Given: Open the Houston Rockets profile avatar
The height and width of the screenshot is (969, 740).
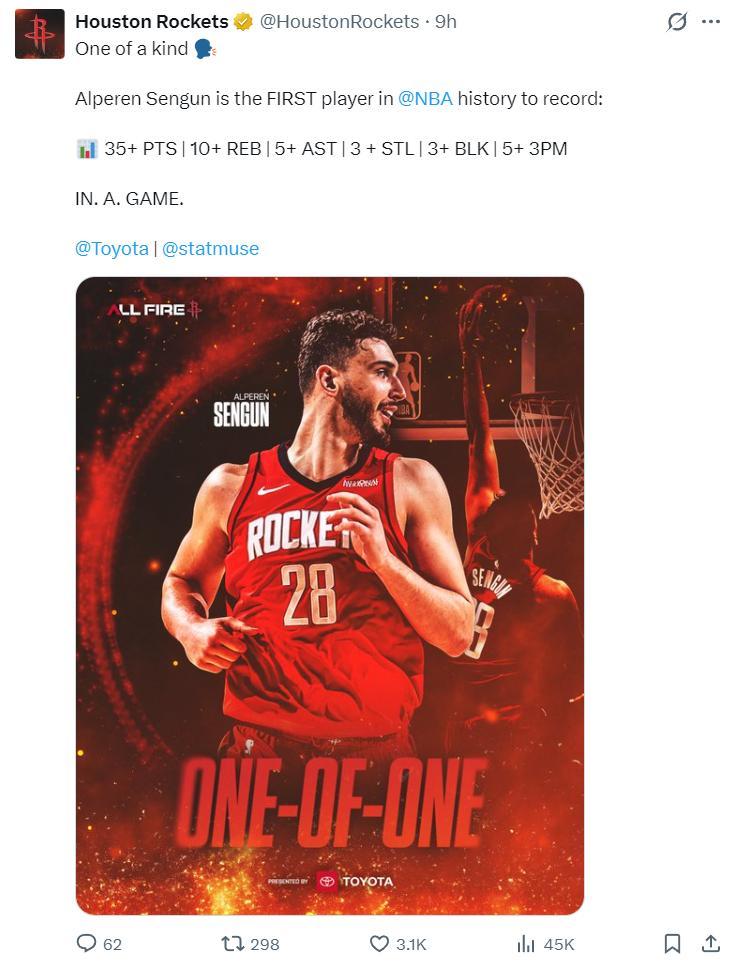Looking at the screenshot, I should point(40,34).
